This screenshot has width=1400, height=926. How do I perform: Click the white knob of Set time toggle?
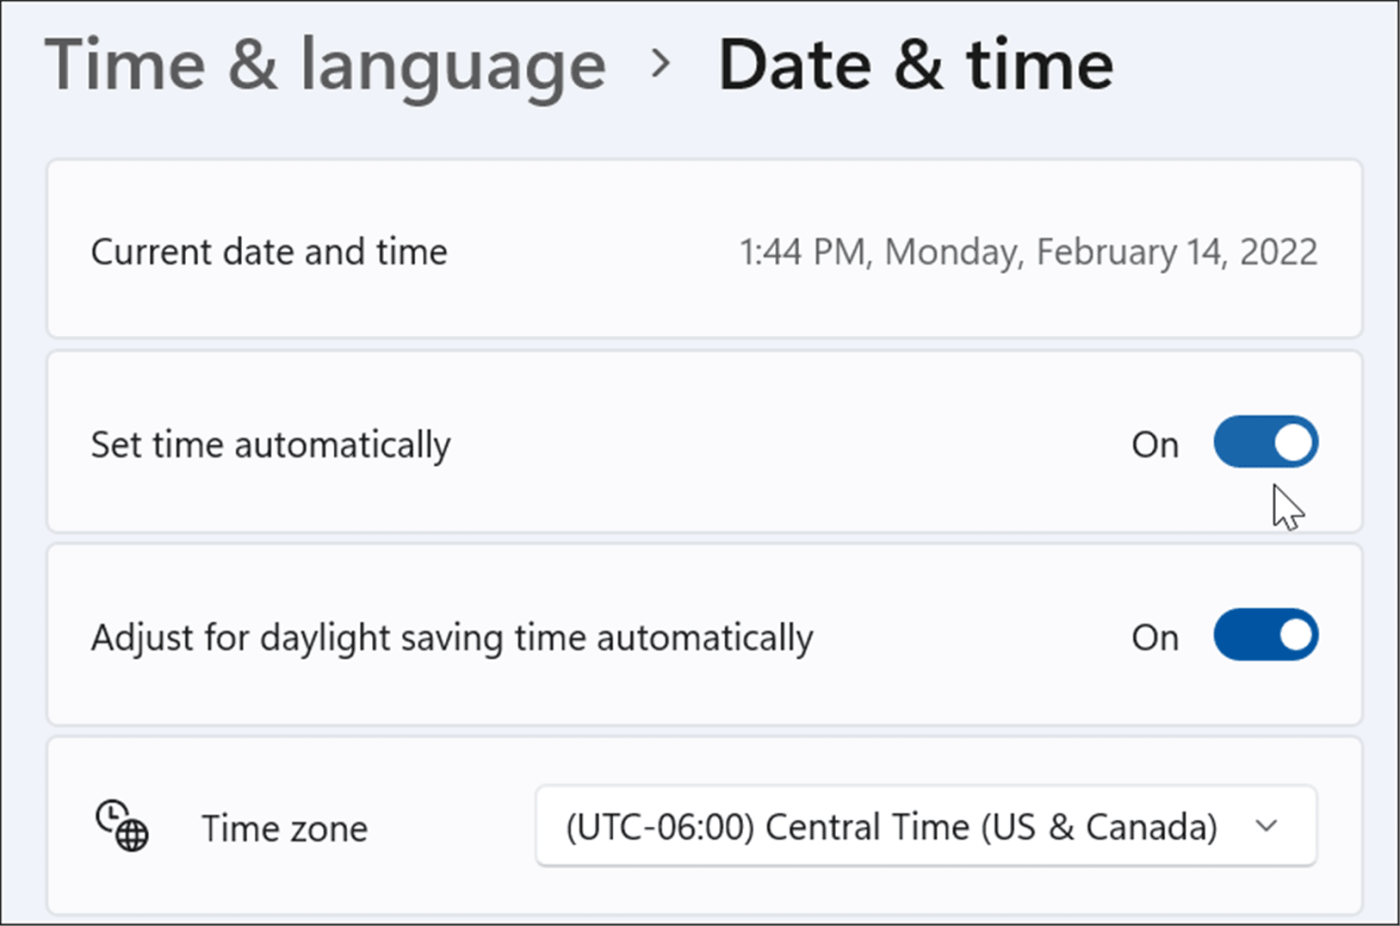pos(1294,442)
